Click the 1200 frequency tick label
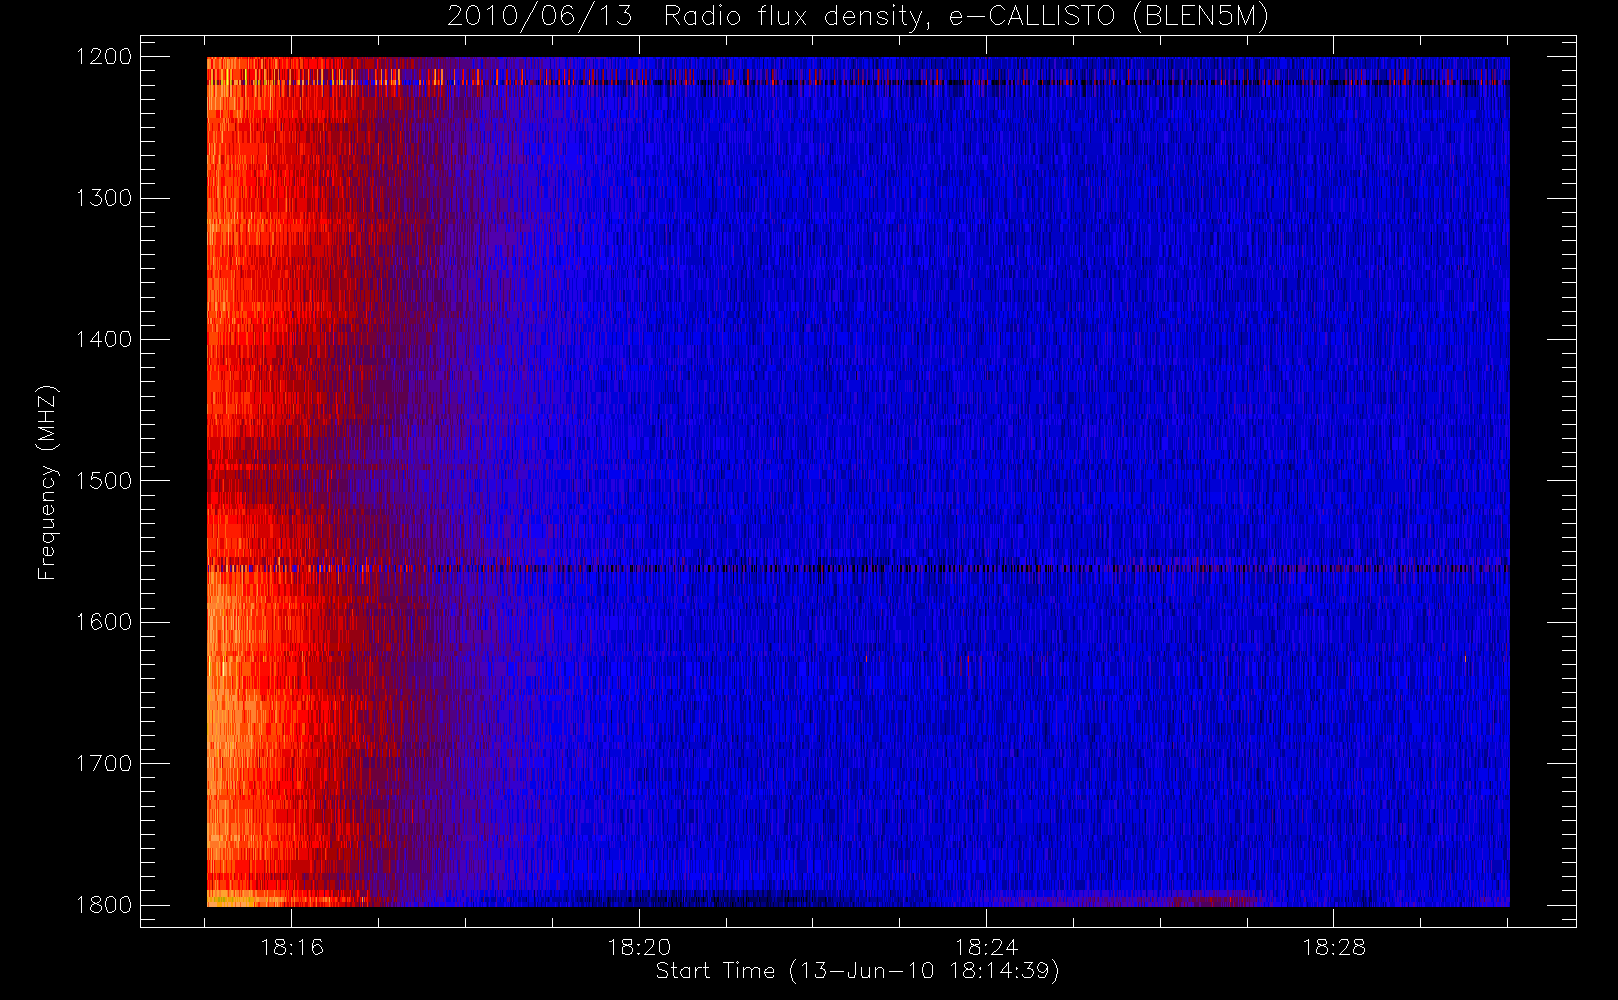Viewport: 1618px width, 1000px height. pos(105,57)
